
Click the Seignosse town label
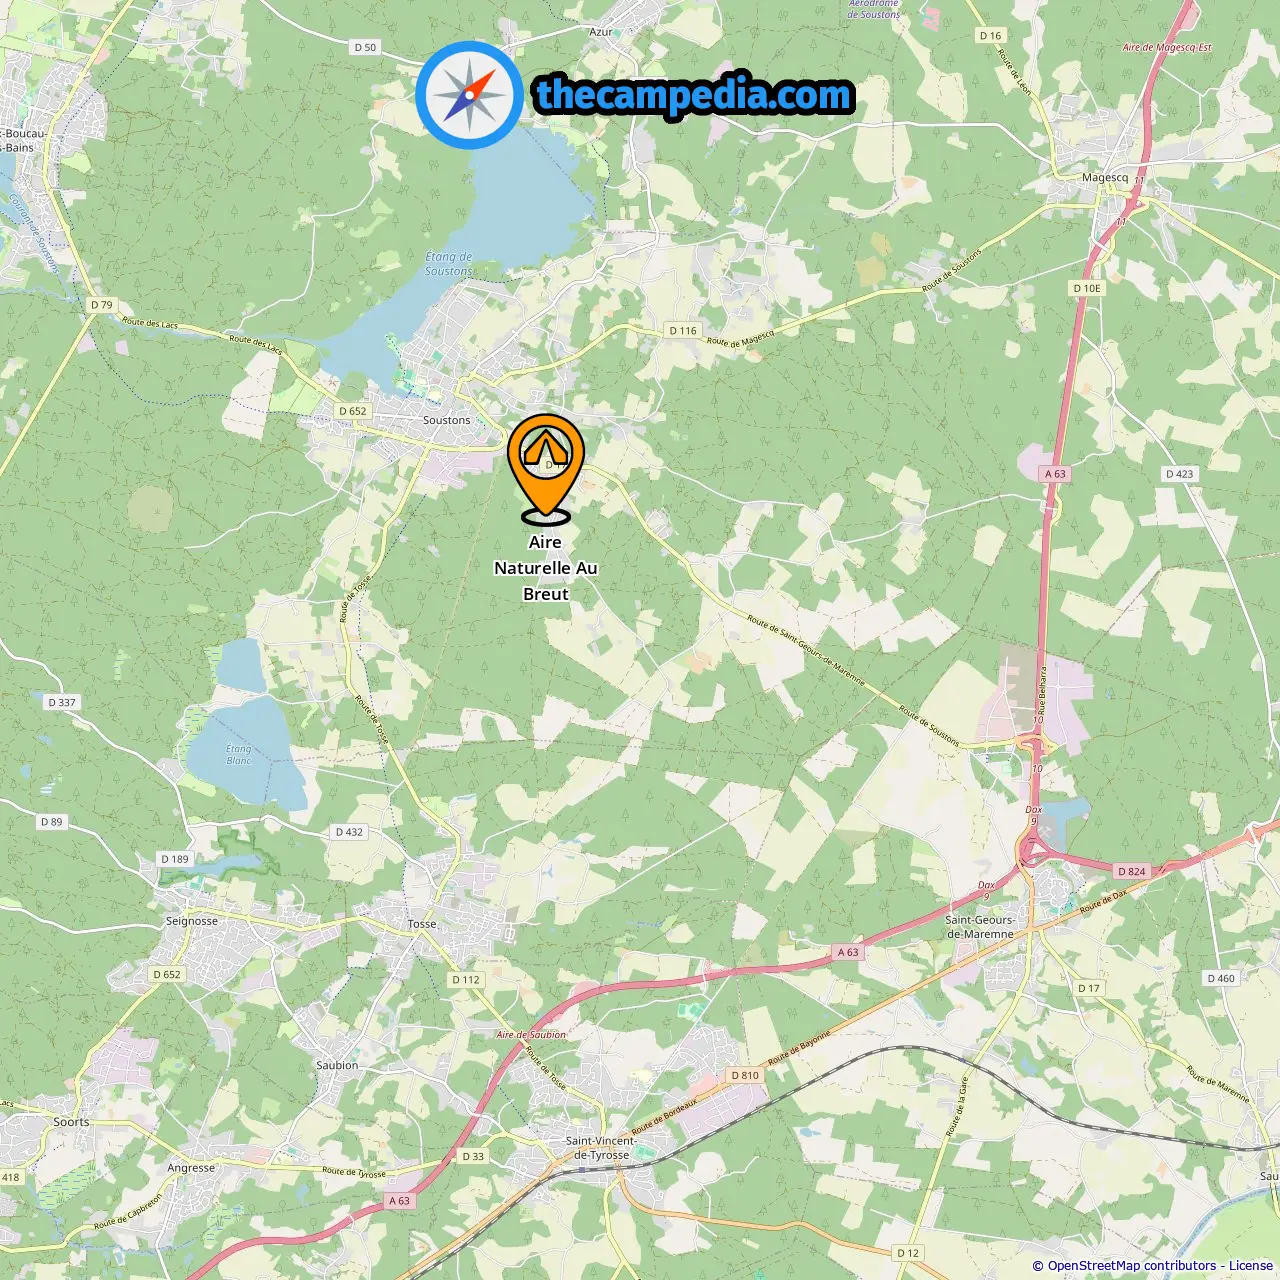click(191, 921)
